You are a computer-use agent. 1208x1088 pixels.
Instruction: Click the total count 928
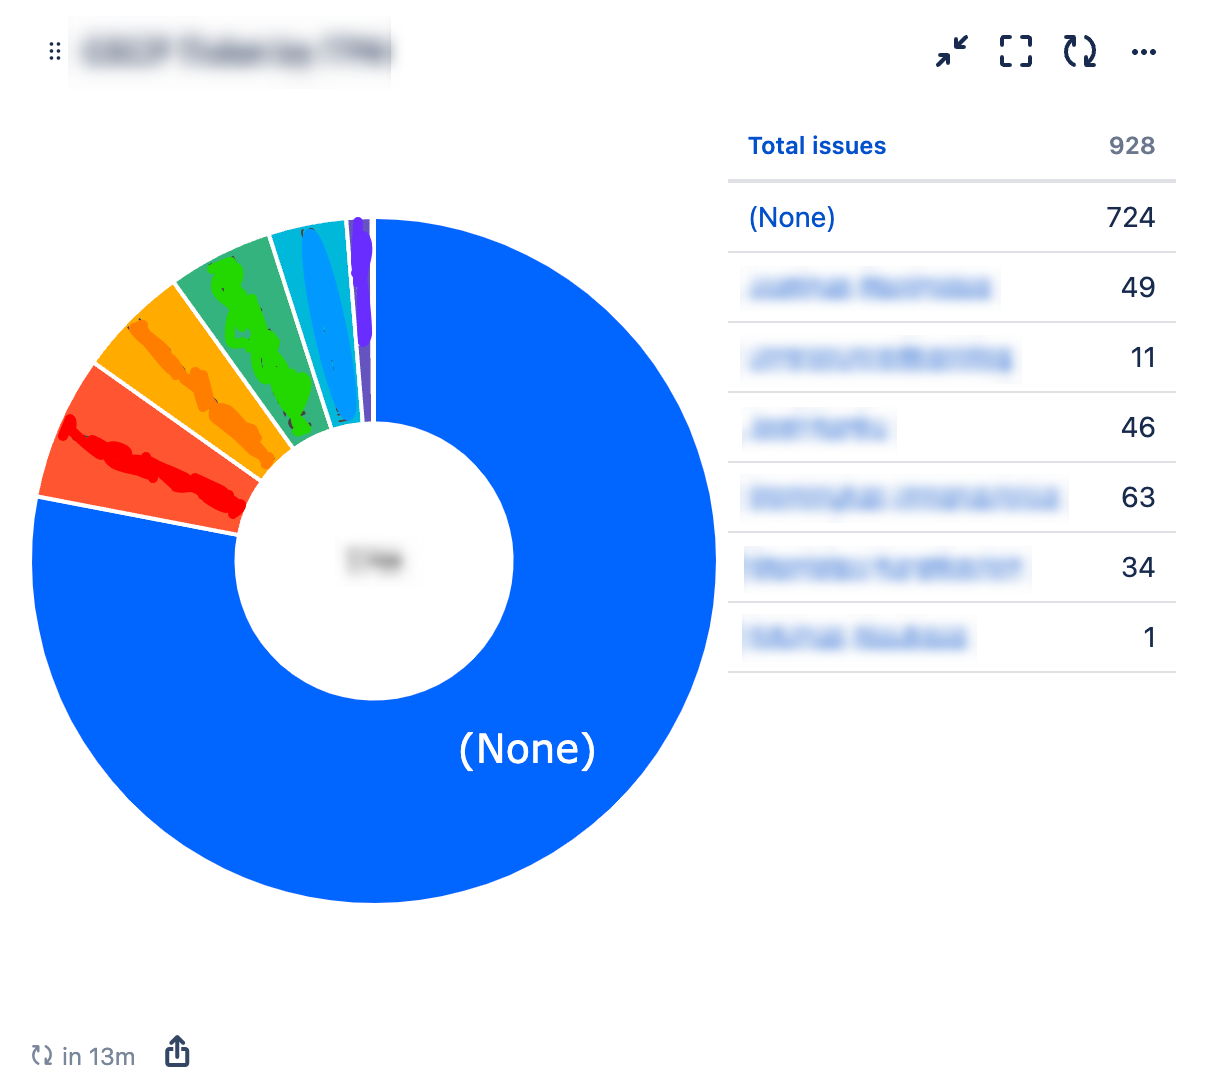[1132, 146]
